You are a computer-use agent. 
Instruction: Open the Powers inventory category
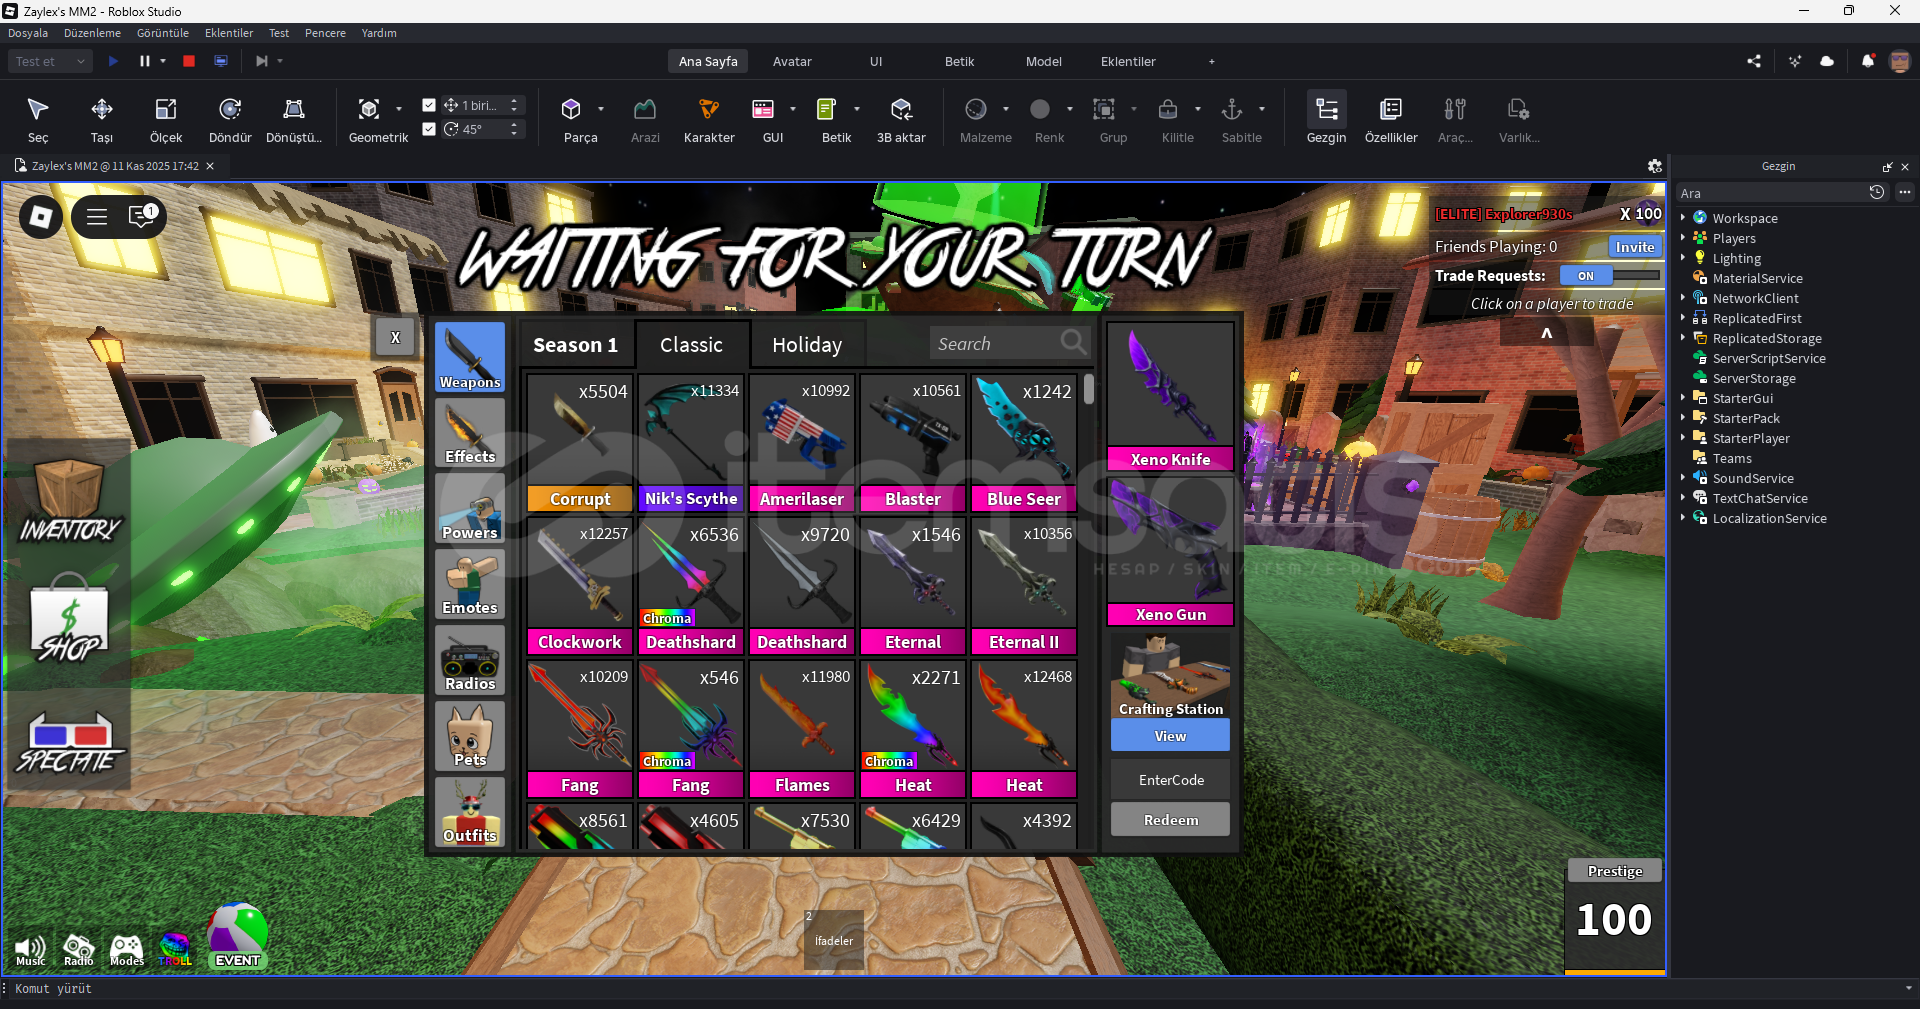pos(470,509)
